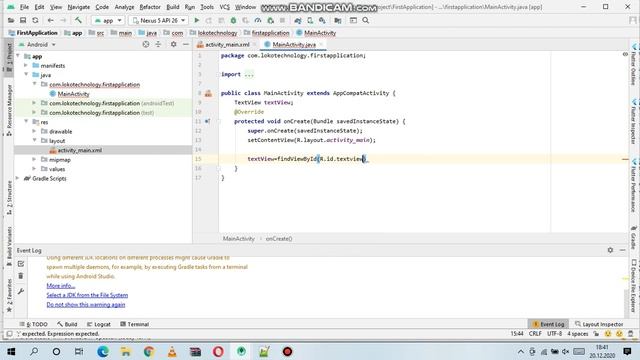Open the Navigate menu
Image resolution: width=640 pixels, height=360 pixels.
(x=78, y=7)
